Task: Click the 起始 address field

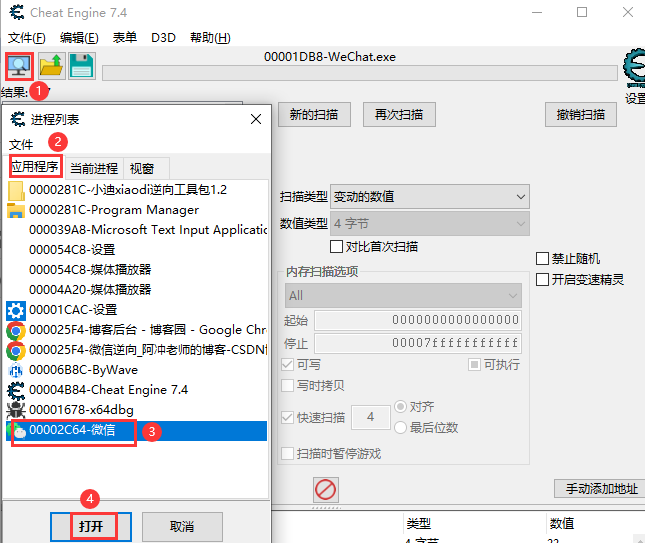Action: click(x=418, y=320)
